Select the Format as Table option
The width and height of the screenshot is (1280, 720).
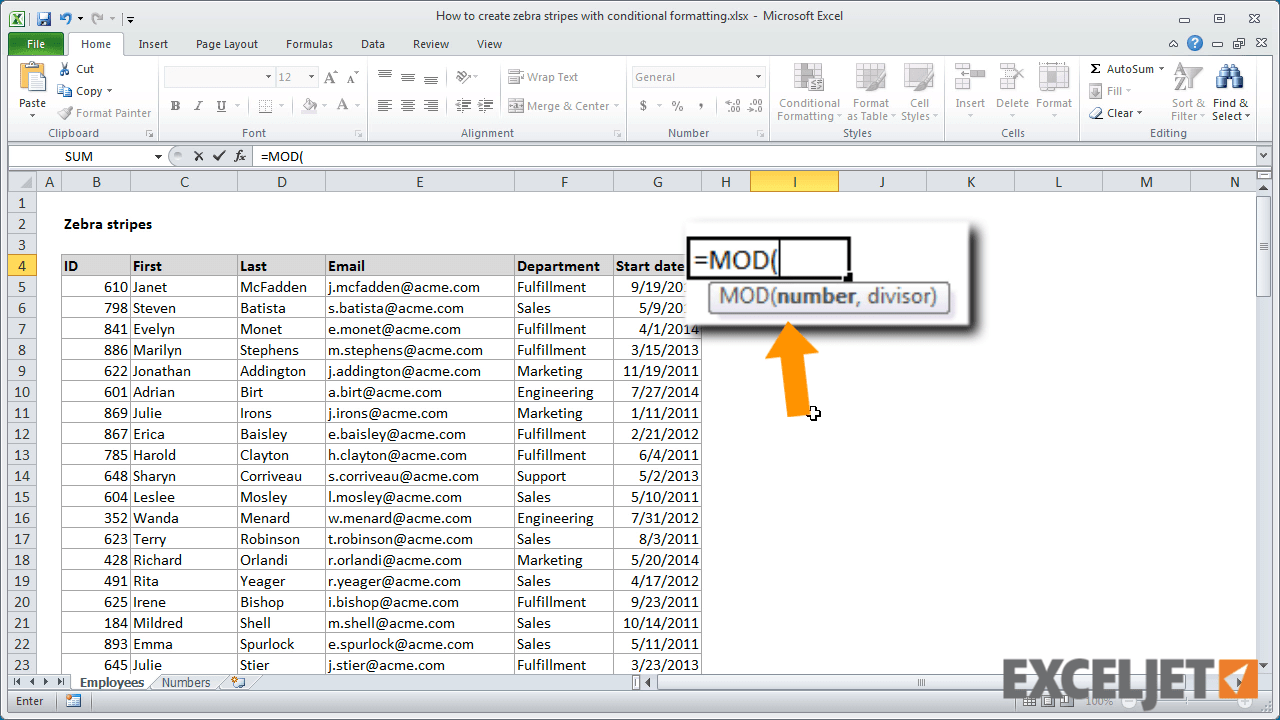(x=870, y=93)
